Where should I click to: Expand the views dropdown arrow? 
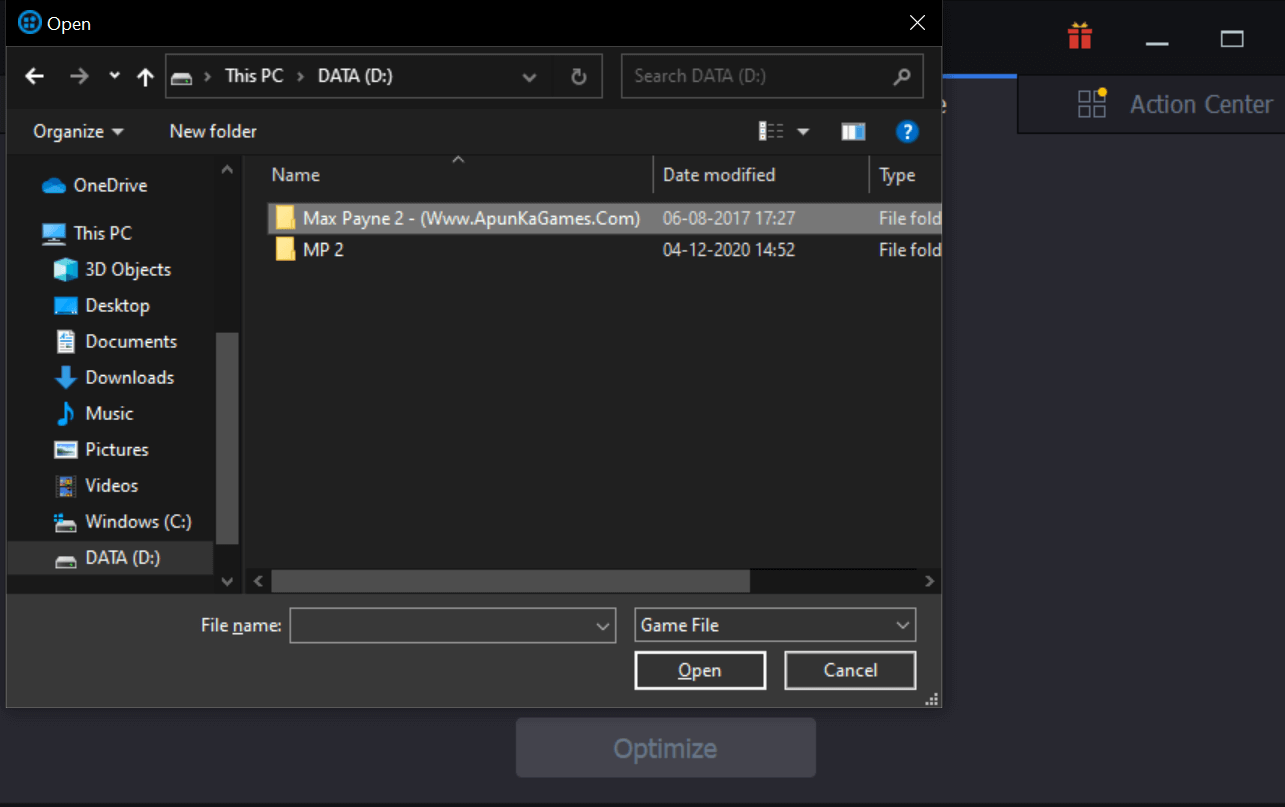803,131
